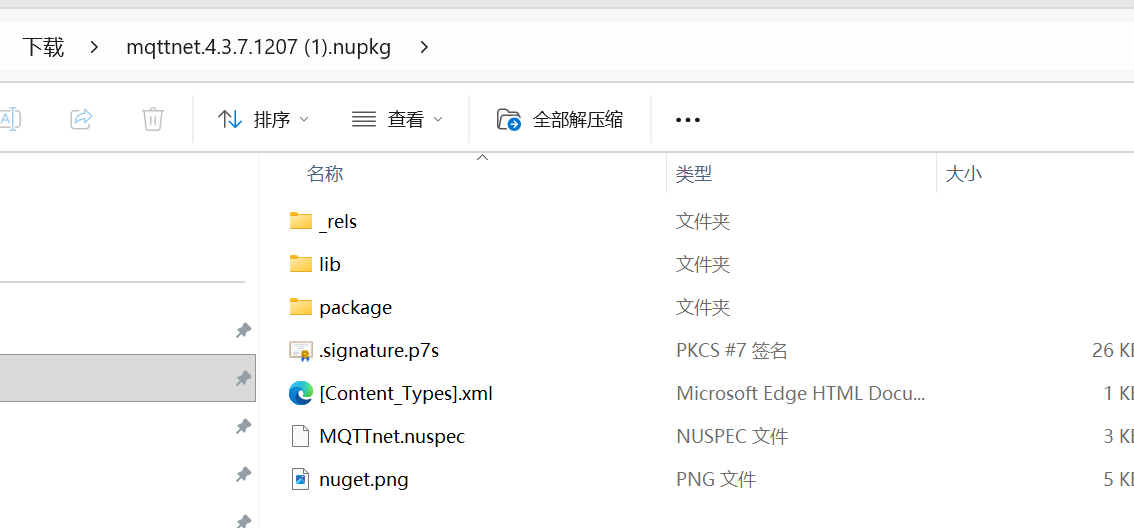This screenshot has height=528, width=1134.
Task: Click the Rename toolbar icon
Action: 9,119
